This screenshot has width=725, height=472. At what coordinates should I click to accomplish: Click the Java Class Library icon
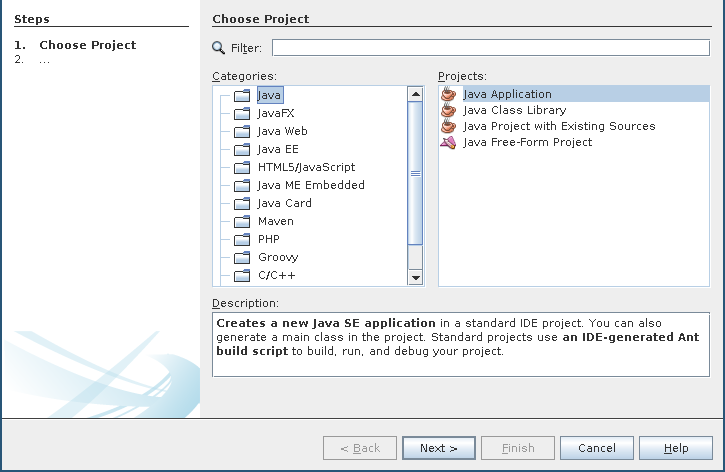tap(448, 110)
